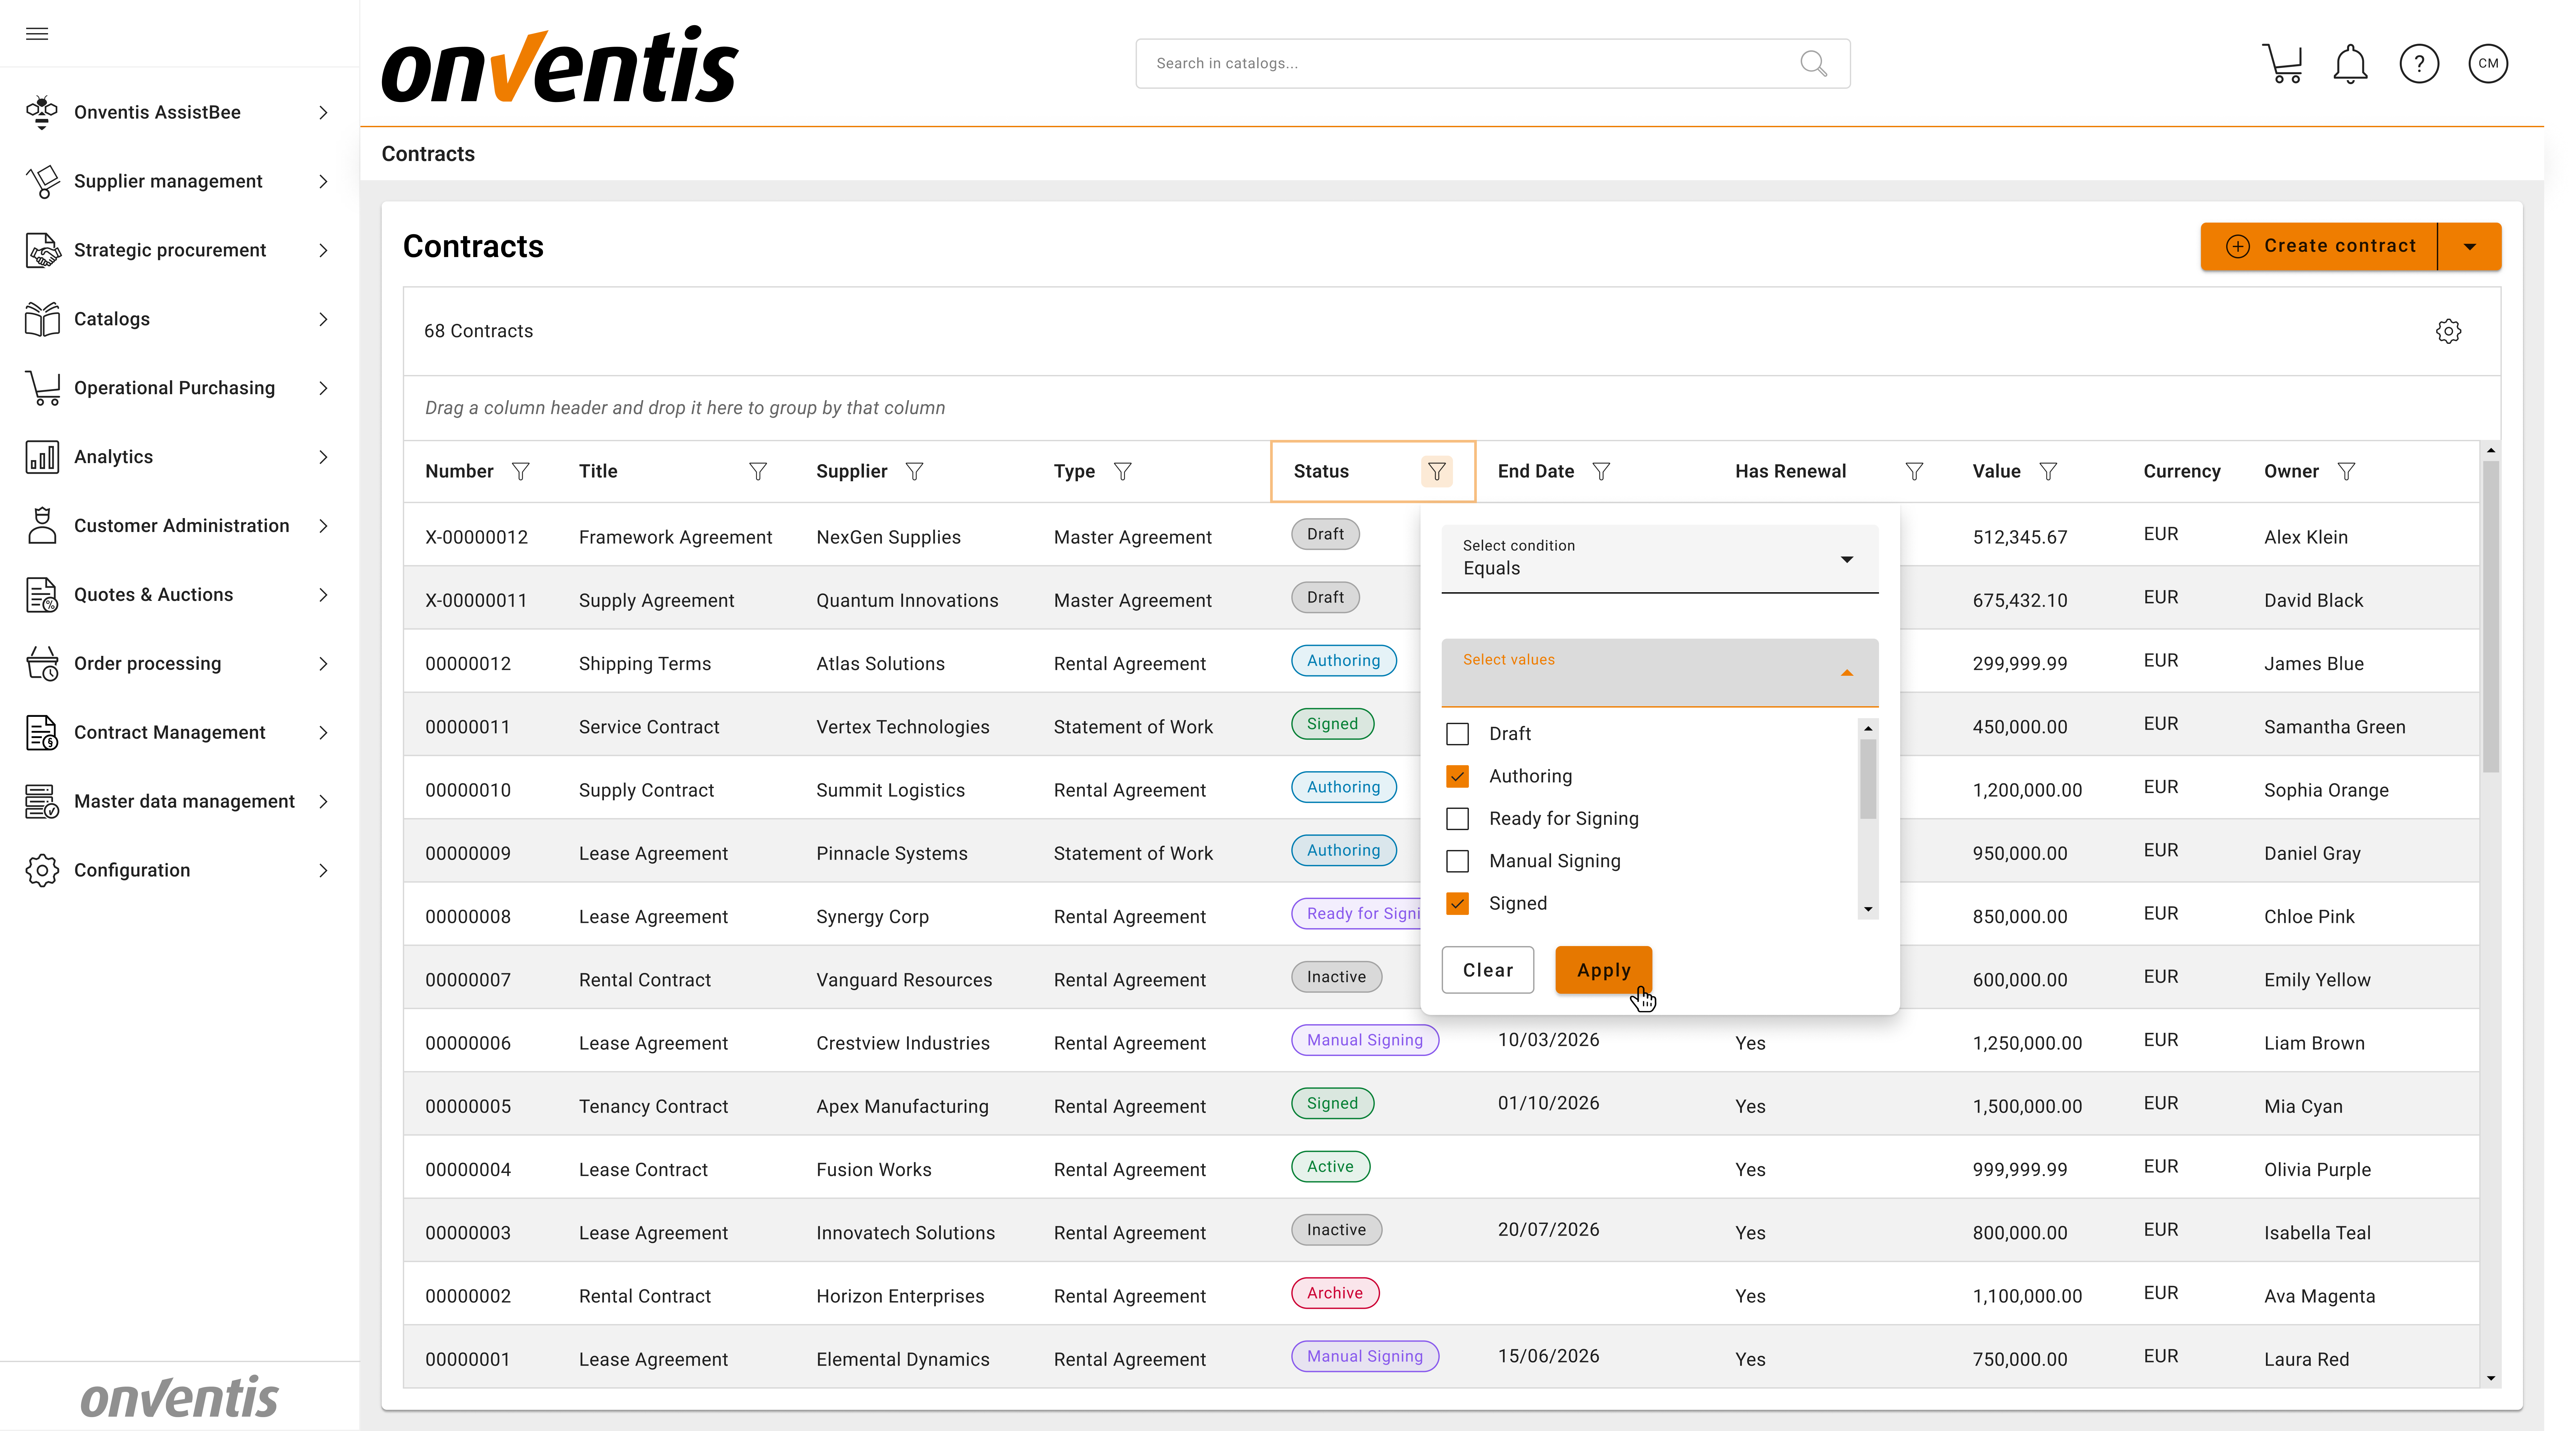Screen dimensions: 2576x1431
Task: Open the Supplier column filter icon
Action: click(914, 471)
